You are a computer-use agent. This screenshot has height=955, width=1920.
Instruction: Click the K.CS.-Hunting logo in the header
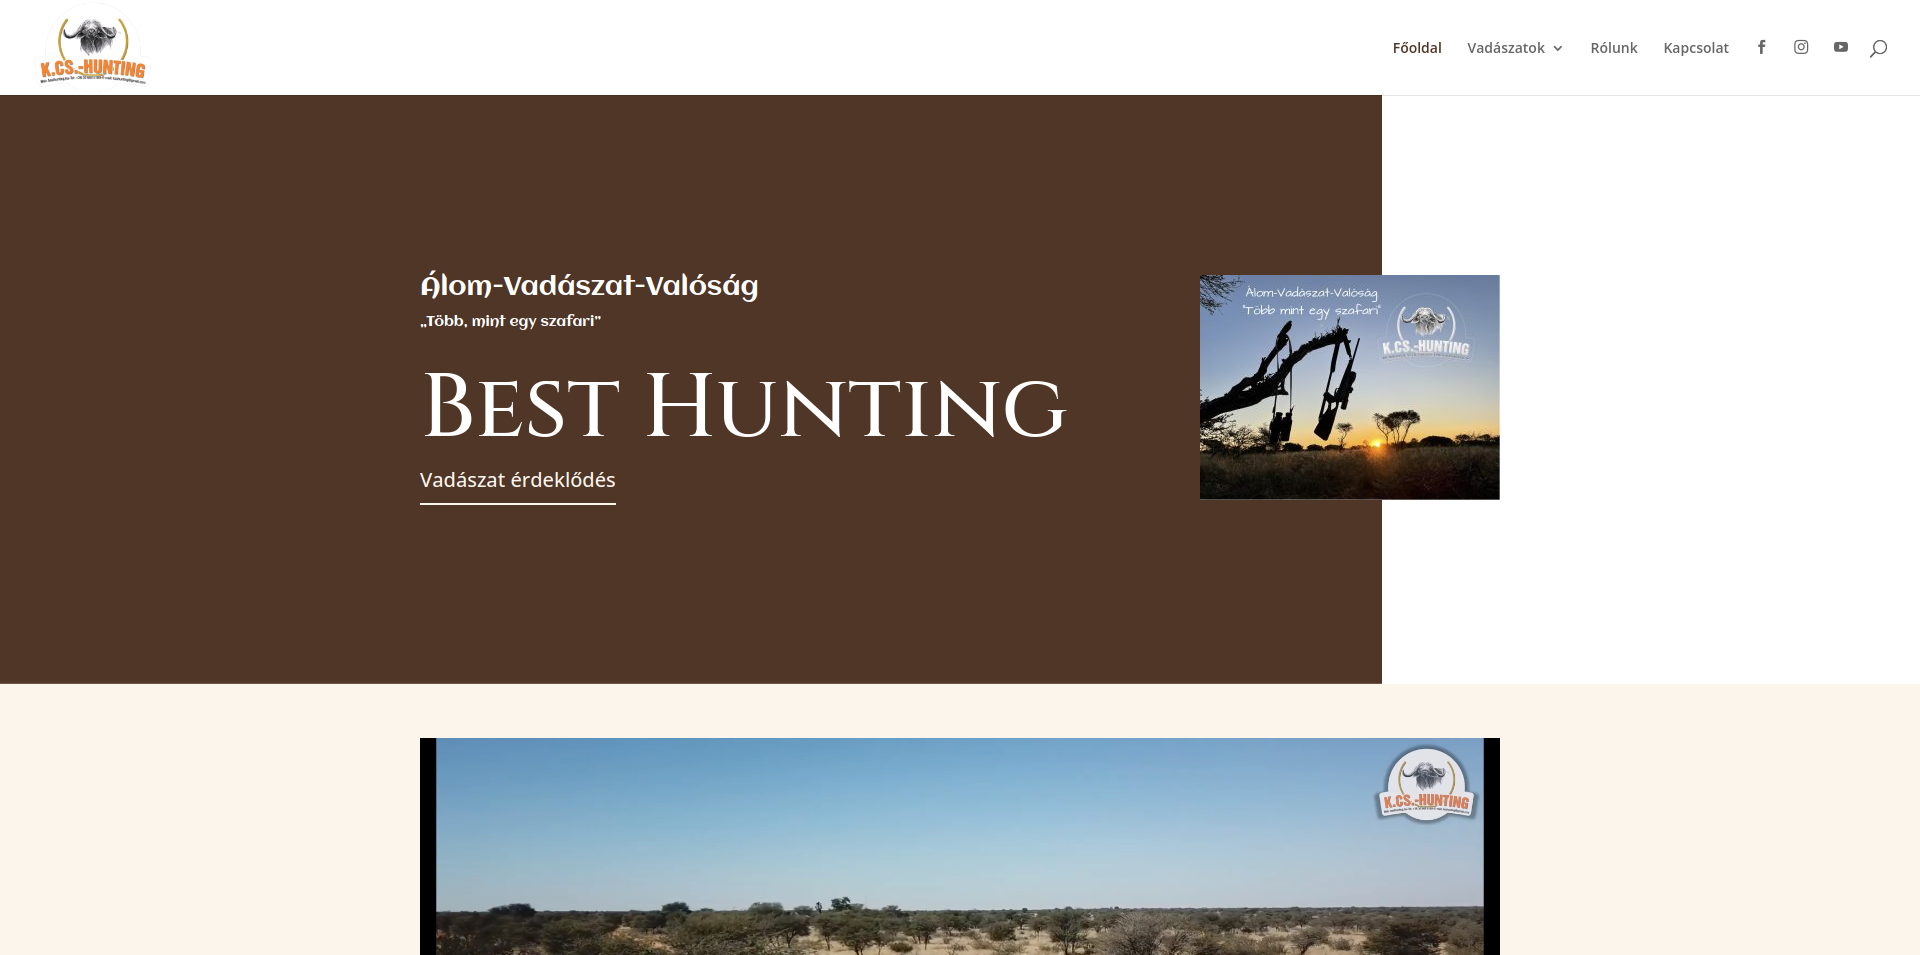93,47
